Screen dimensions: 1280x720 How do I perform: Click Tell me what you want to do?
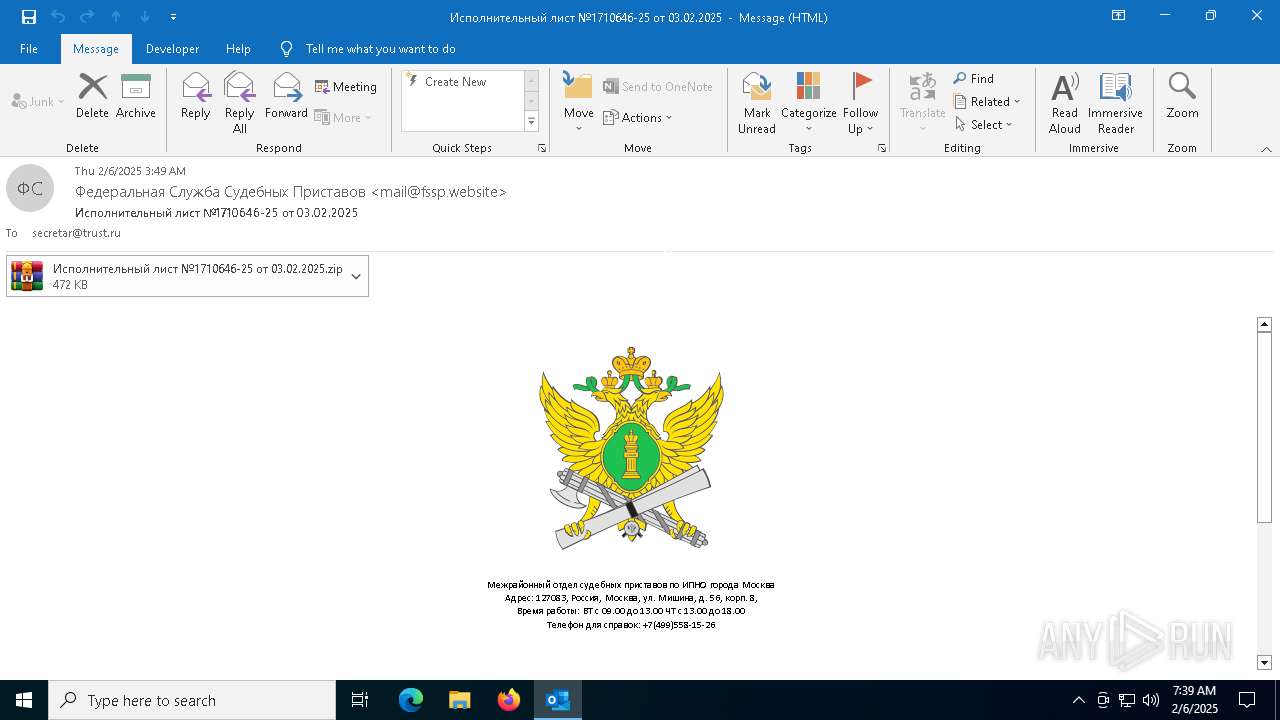pos(380,49)
